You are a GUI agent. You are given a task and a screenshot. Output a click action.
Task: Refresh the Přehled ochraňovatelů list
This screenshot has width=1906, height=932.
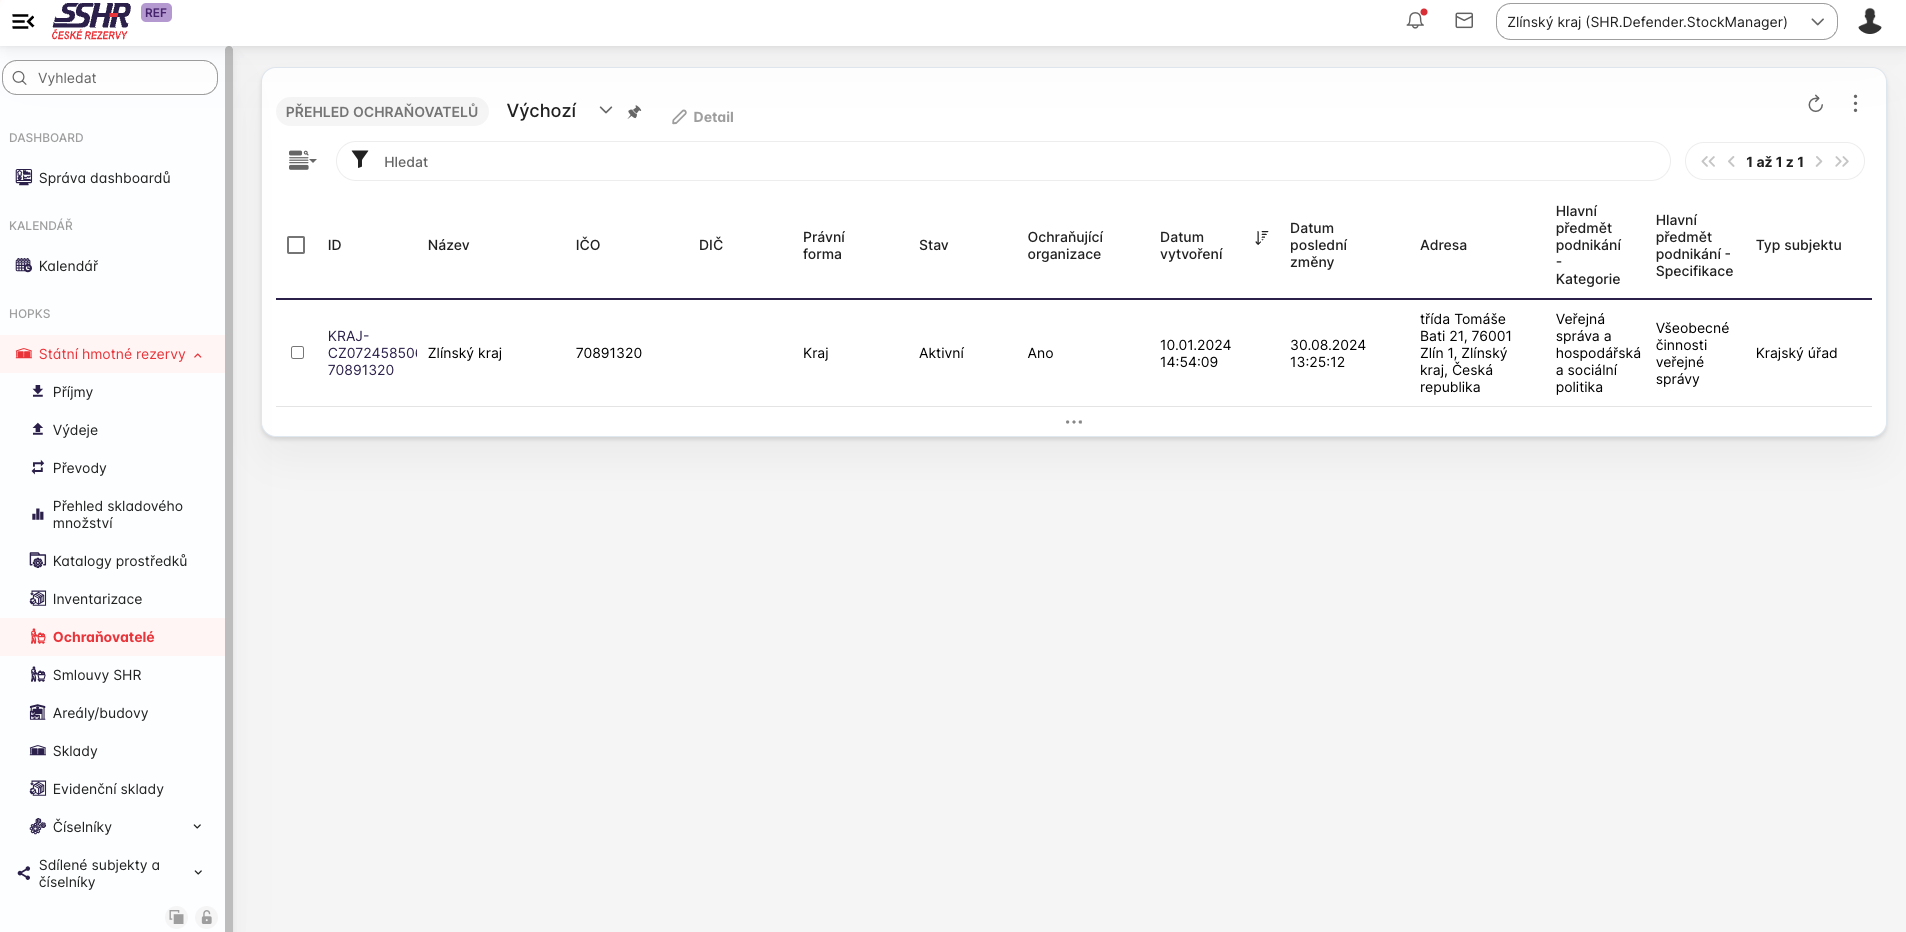point(1815,104)
